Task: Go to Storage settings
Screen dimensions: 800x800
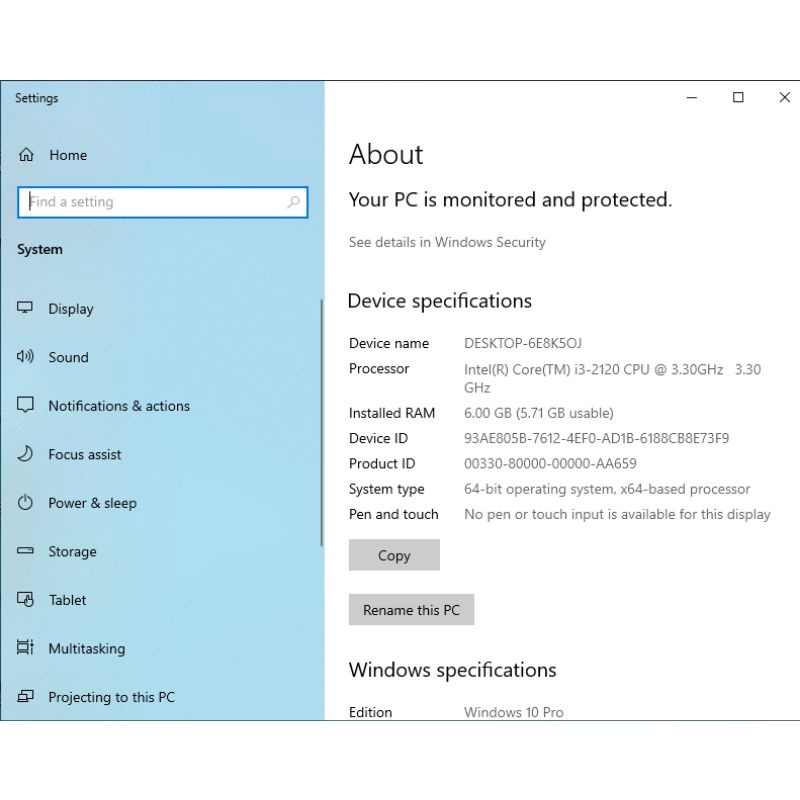Action: click(x=72, y=551)
